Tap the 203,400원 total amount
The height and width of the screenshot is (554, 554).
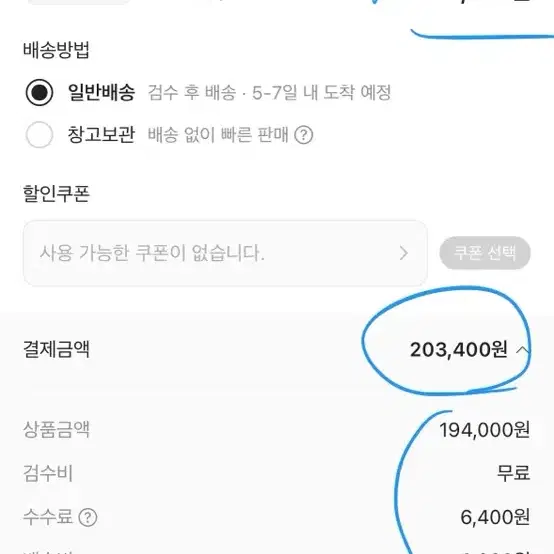point(459,350)
